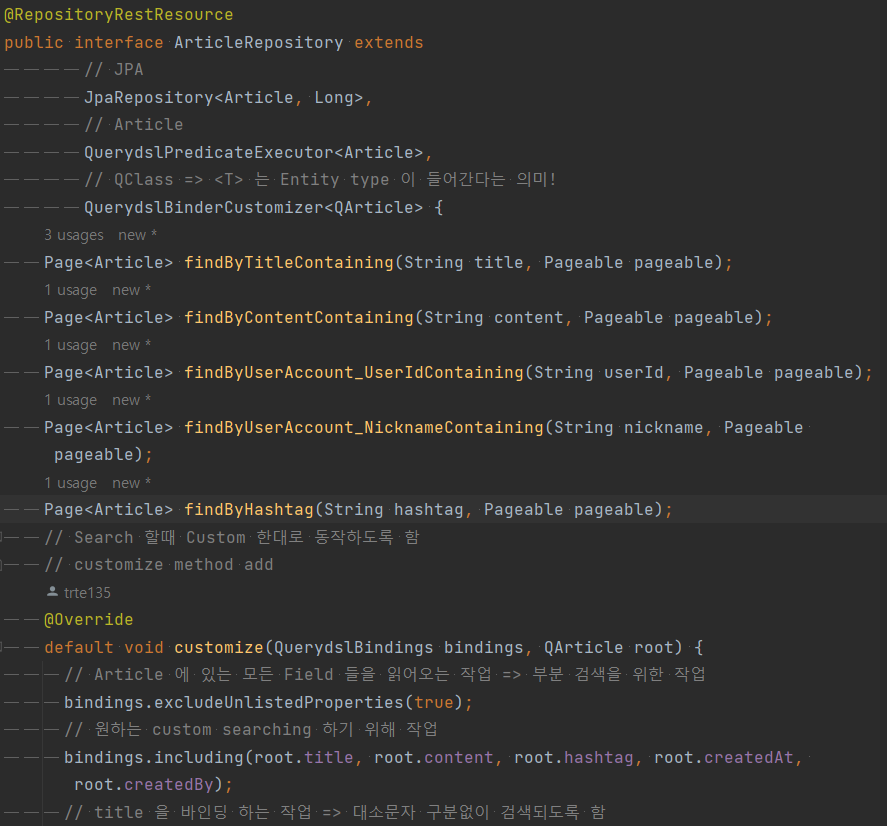Click the "new *" hint above findByHashtag
The width and height of the screenshot is (887, 826).
pyautogui.click(x=131, y=483)
